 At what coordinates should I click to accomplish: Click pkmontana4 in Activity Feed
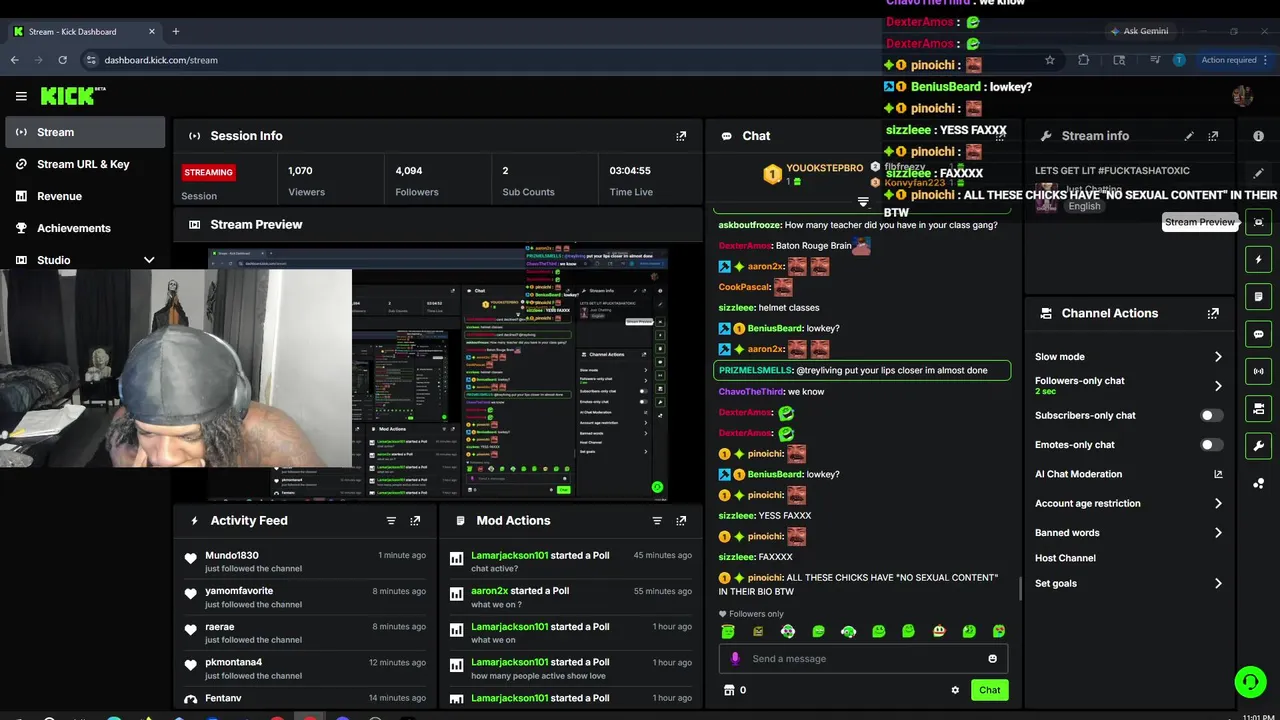[234, 662]
